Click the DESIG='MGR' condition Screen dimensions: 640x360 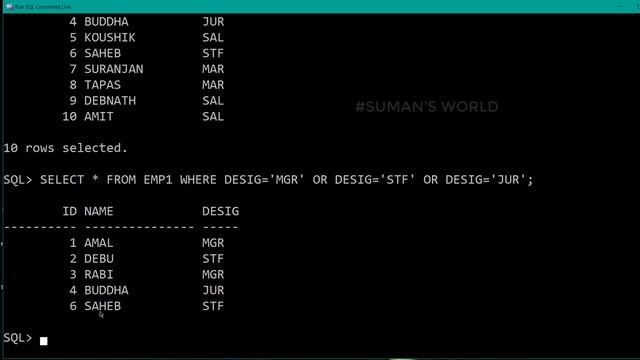coord(264,180)
